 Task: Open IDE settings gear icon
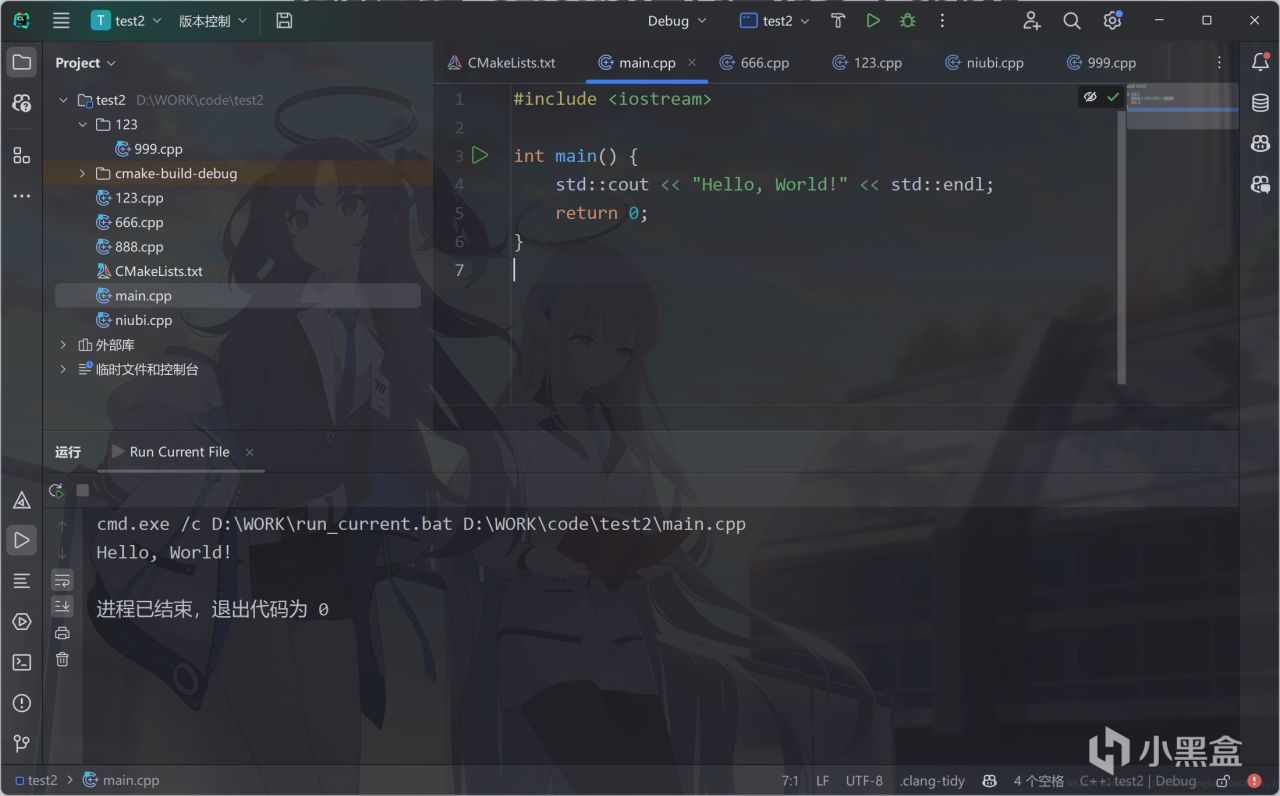pyautogui.click(x=1112, y=20)
